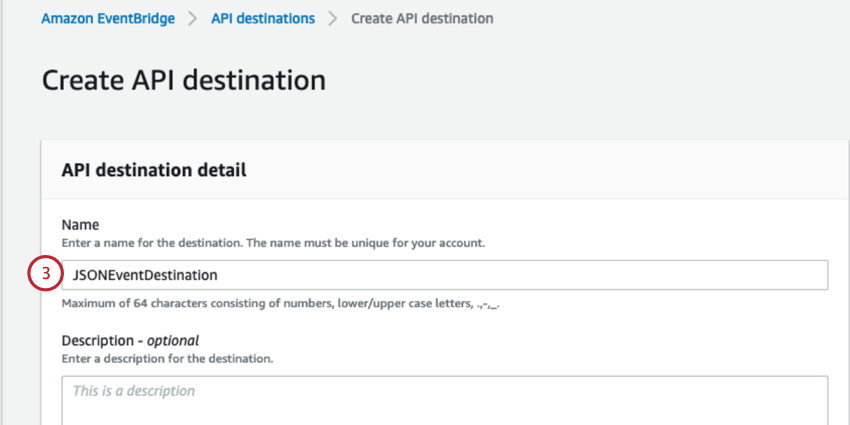Click the Description - optional label
The height and width of the screenshot is (425, 850).
click(x=130, y=340)
